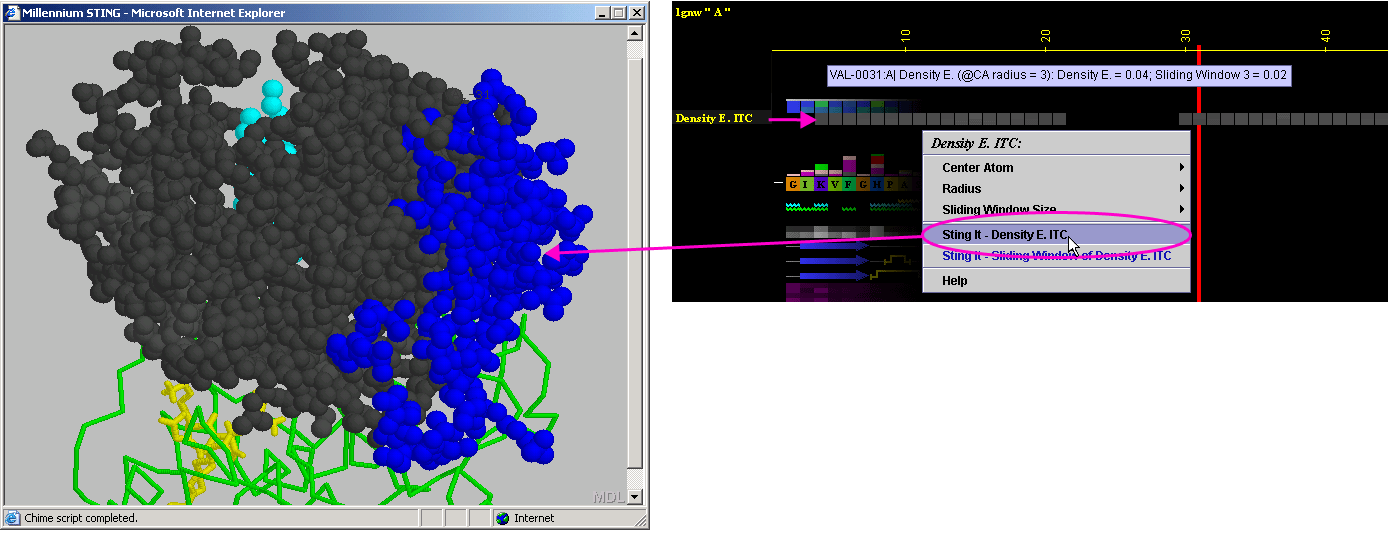Click ruler position 40 label

(1326, 35)
